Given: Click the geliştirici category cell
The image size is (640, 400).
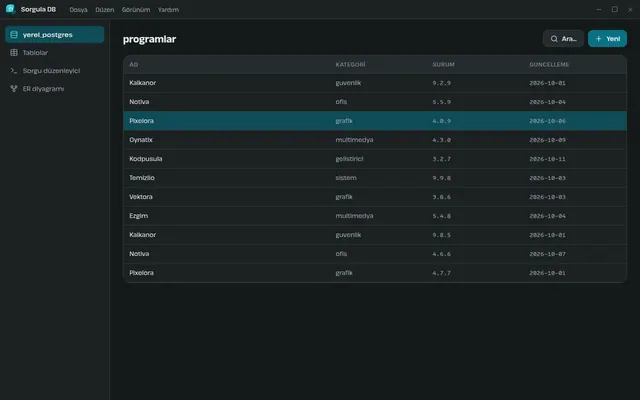Looking at the screenshot, I should coord(349,159).
